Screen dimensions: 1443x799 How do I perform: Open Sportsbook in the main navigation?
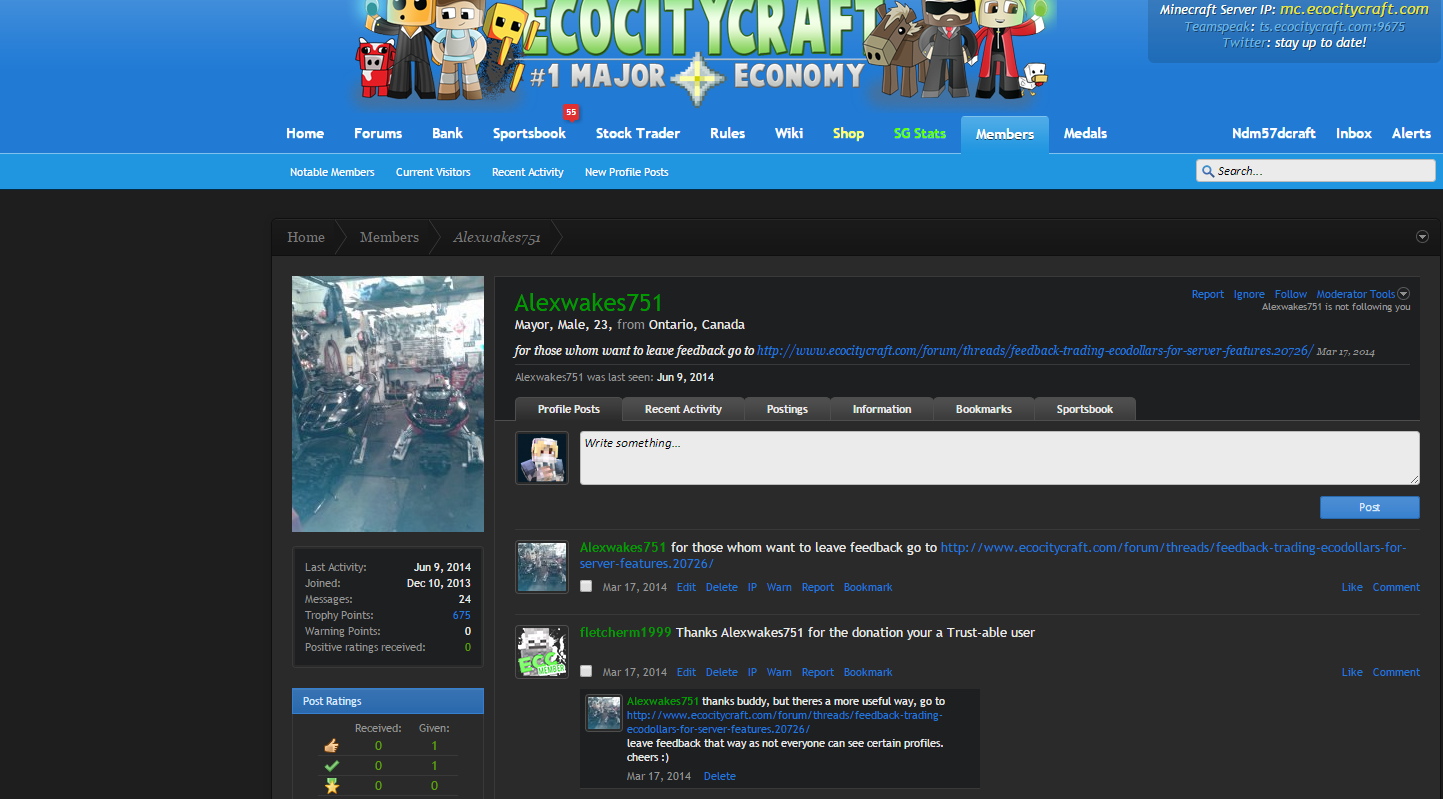[x=529, y=133]
